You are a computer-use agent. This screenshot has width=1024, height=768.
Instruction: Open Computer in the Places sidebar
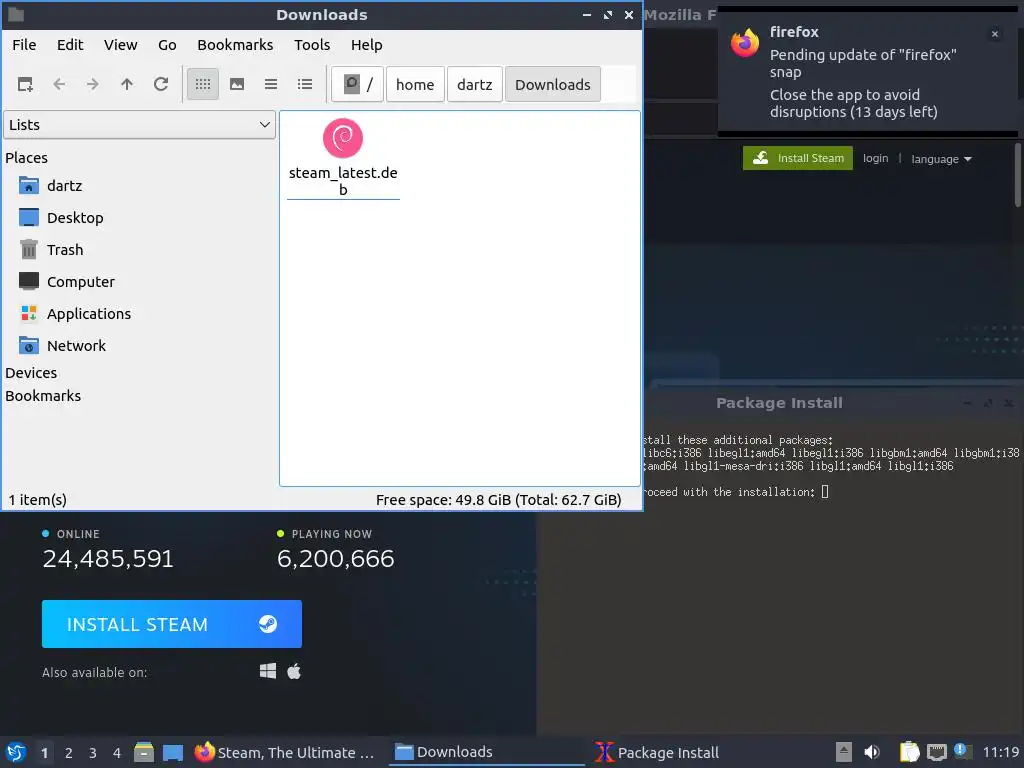(x=80, y=282)
